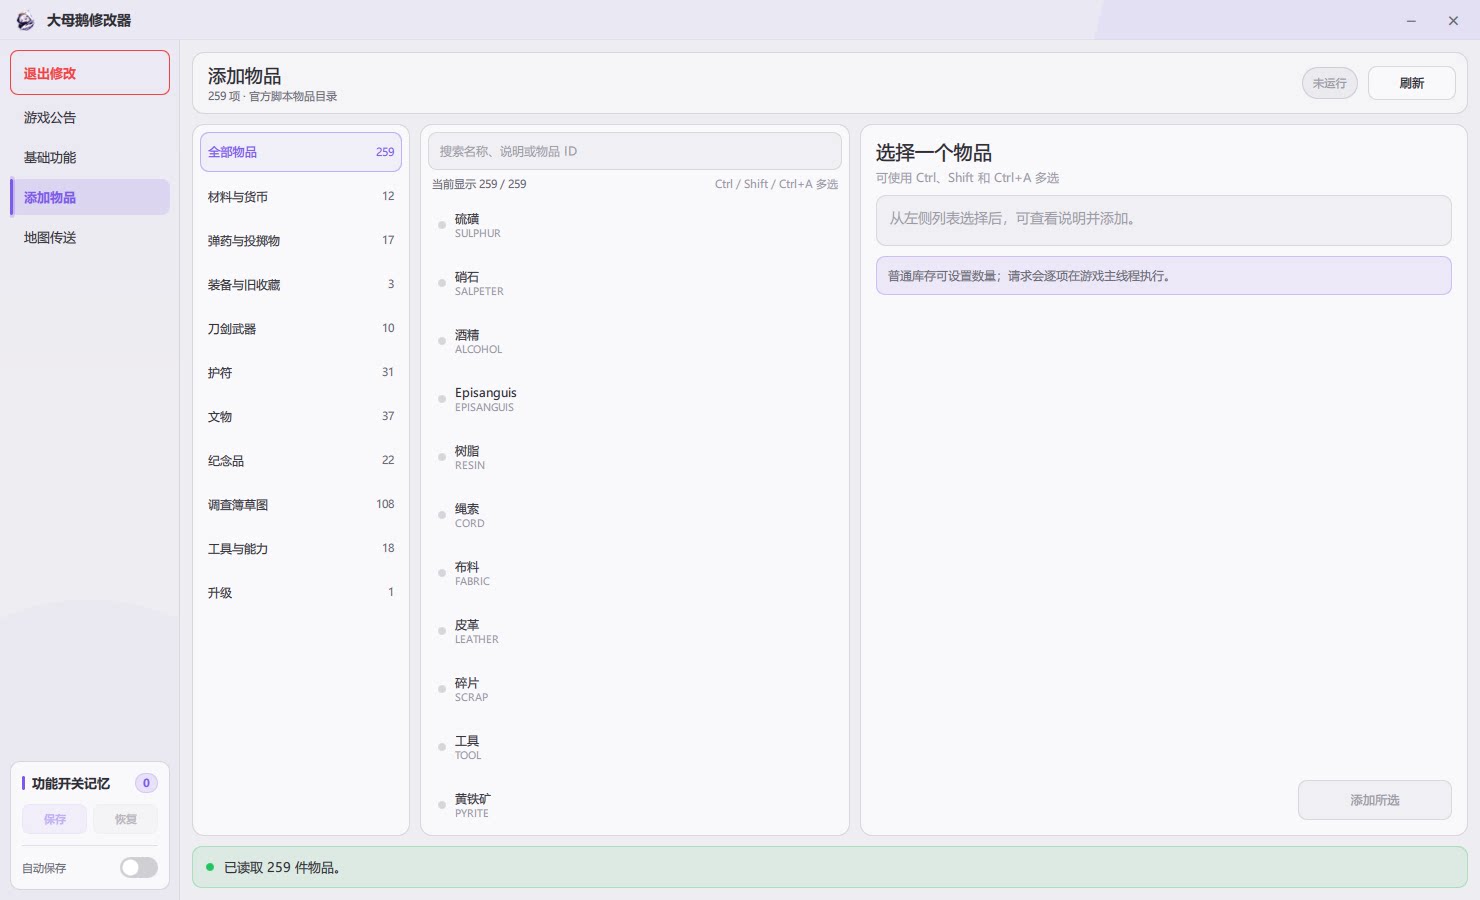
Task: Close the 大母鹅修改器 window
Action: (1453, 20)
